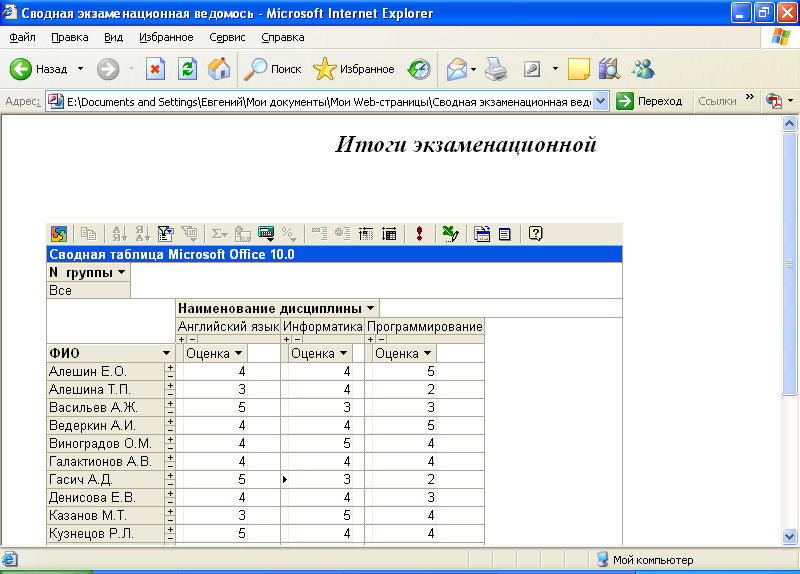This screenshot has width=800, height=574.
Task: Open the Сервис menu
Action: click(x=227, y=37)
